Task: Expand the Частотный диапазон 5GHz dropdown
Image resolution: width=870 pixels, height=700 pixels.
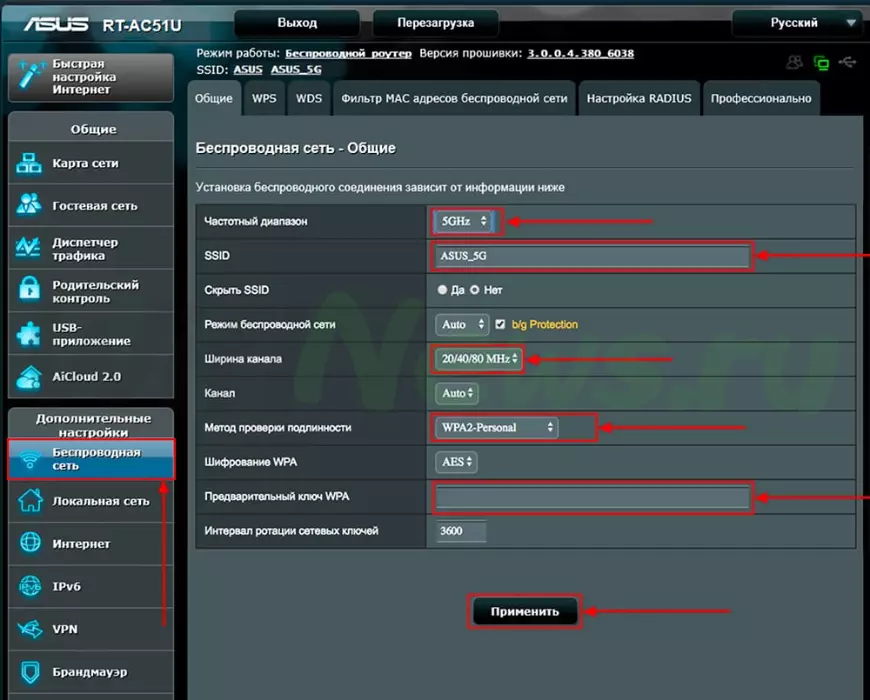Action: tap(464, 221)
